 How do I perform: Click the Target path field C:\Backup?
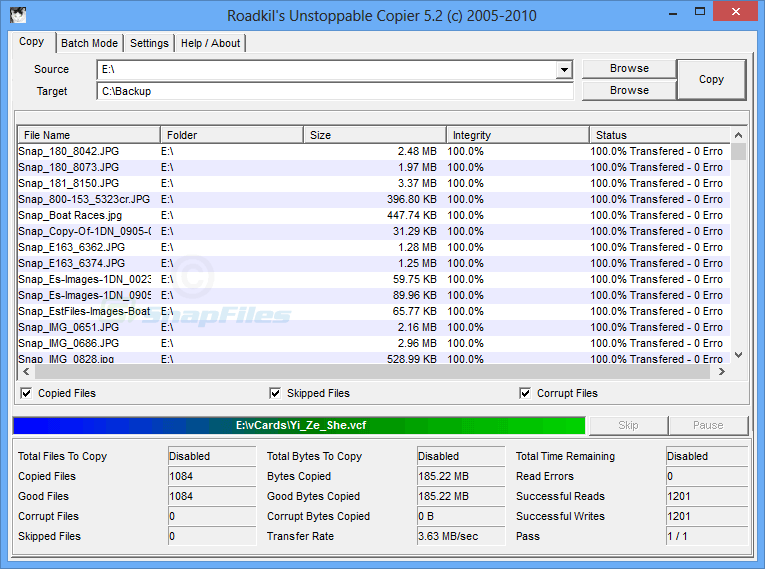[335, 91]
